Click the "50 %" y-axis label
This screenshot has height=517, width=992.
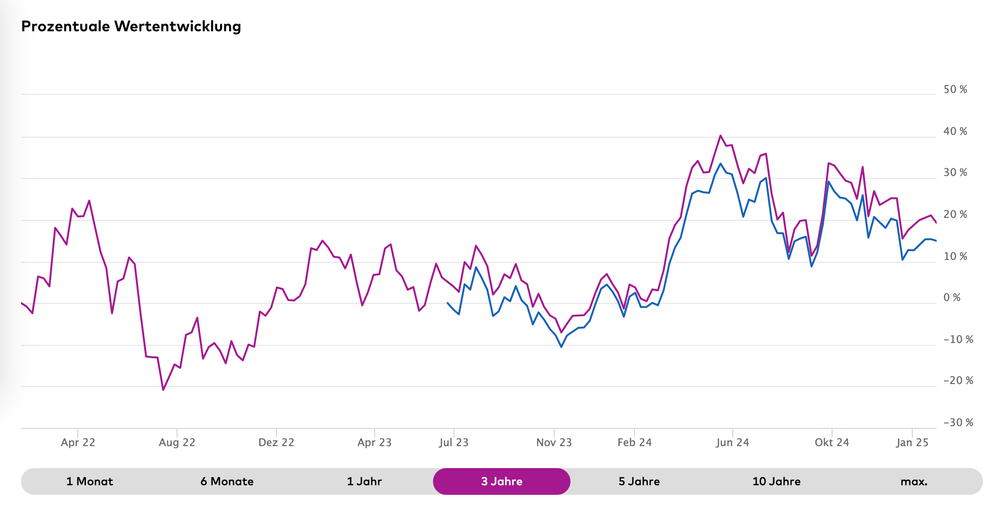[955, 90]
